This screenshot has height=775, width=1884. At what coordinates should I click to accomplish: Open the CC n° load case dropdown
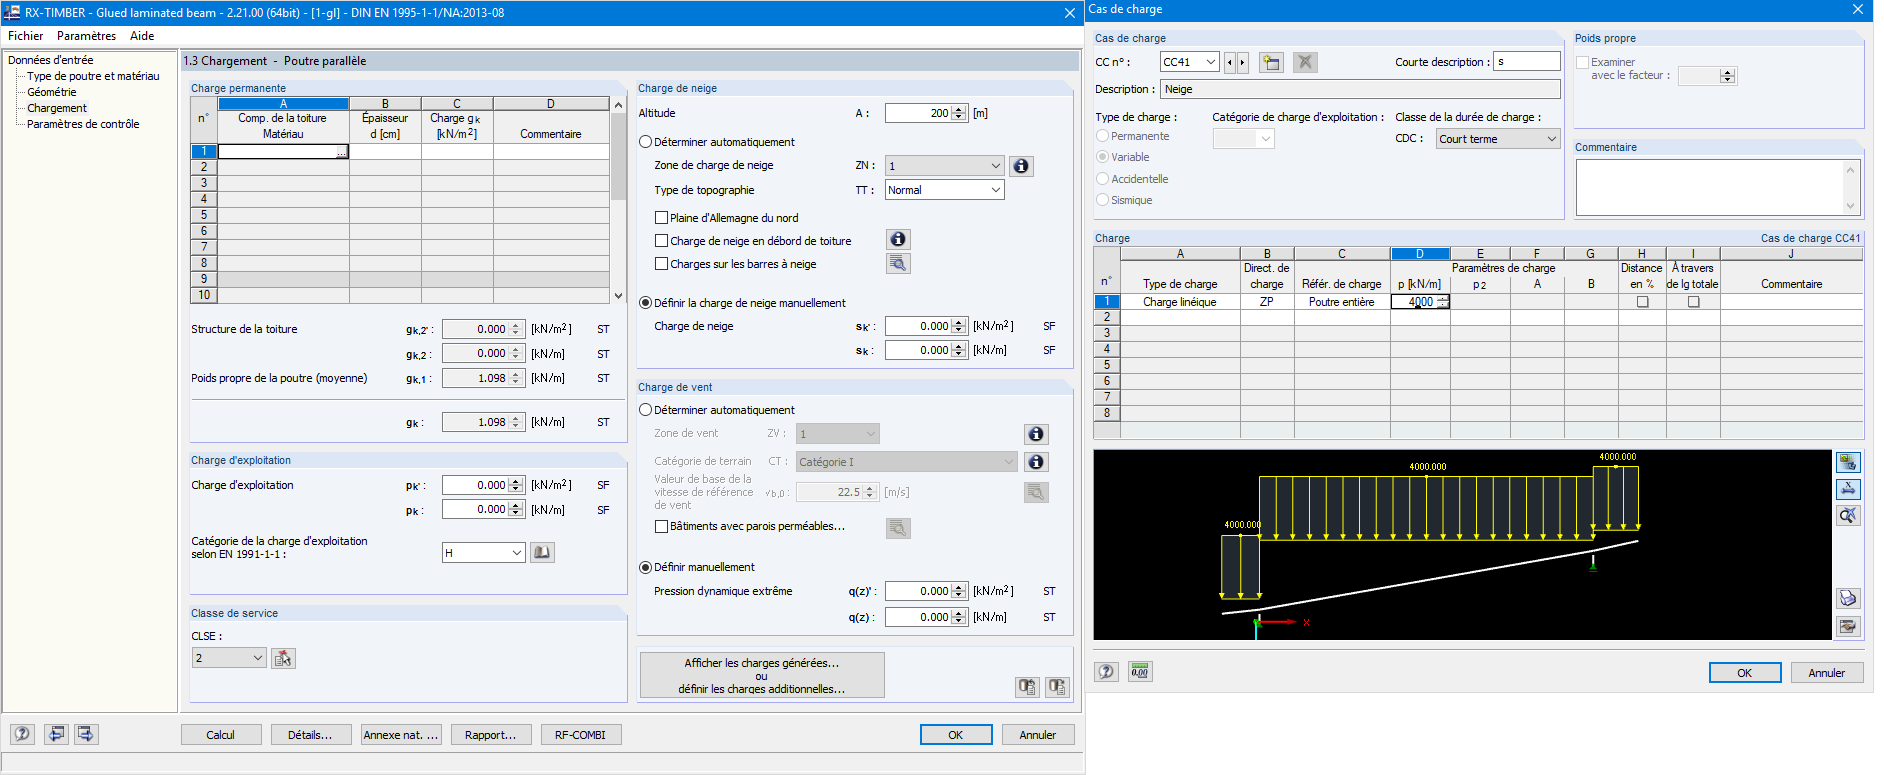(x=1189, y=62)
